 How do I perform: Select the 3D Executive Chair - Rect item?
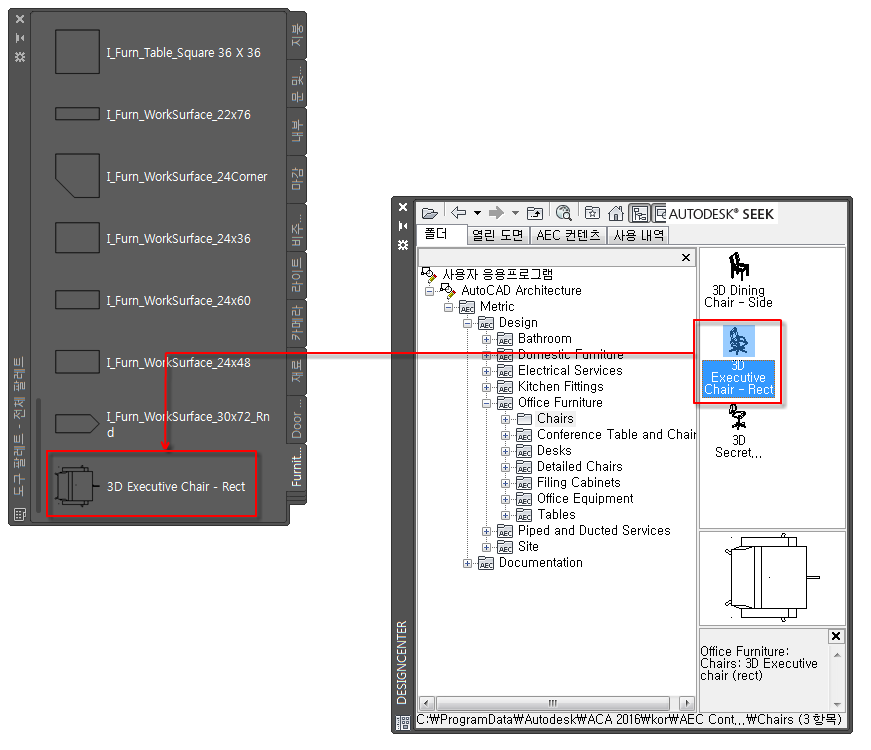(x=738, y=361)
